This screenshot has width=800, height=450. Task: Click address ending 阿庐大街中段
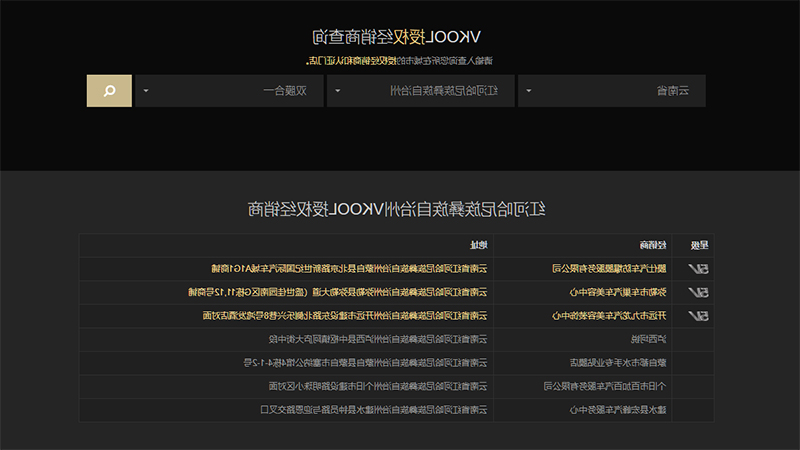(378, 339)
